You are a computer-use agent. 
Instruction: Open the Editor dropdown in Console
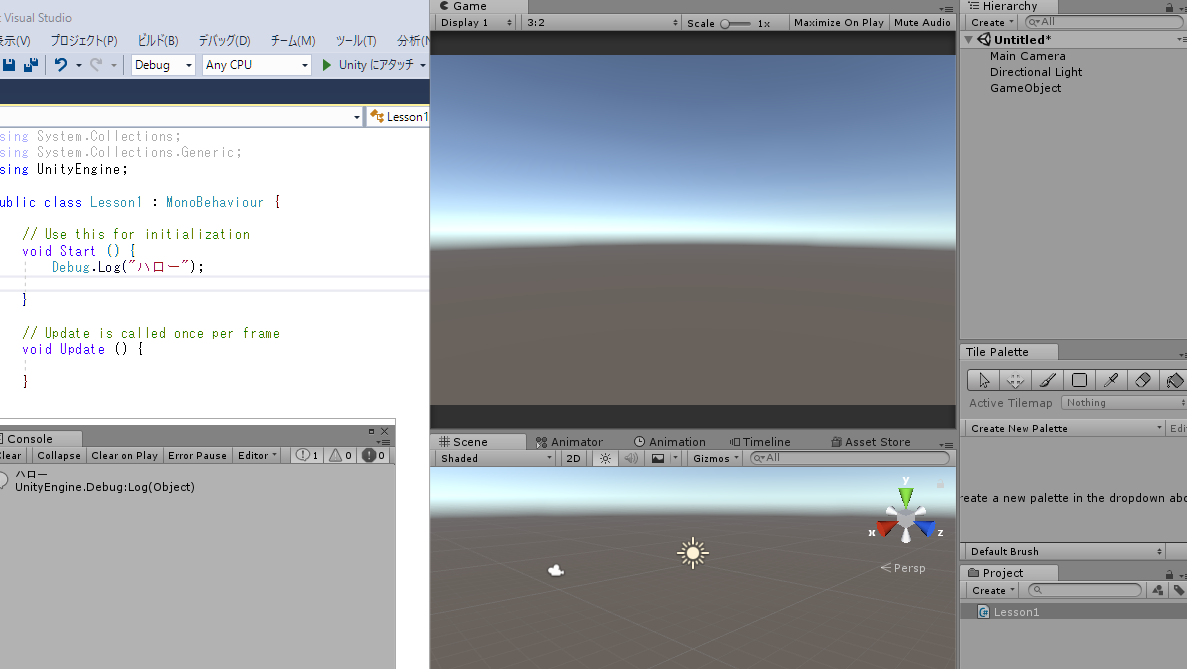[x=257, y=456]
